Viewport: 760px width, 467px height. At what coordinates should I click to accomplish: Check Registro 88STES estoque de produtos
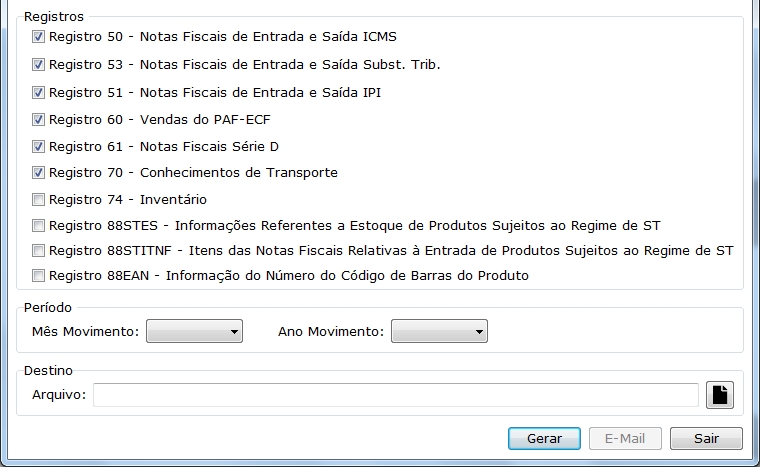(x=39, y=226)
